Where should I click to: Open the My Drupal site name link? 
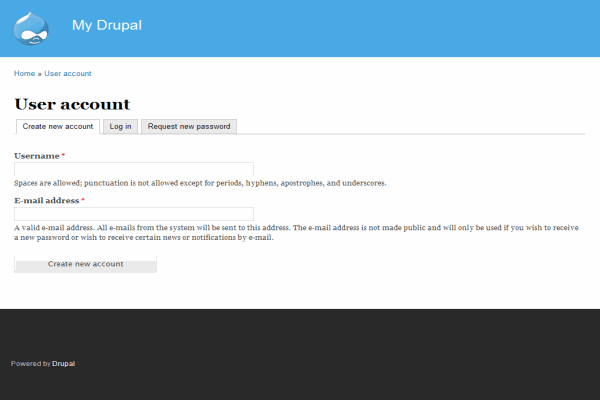(106, 25)
